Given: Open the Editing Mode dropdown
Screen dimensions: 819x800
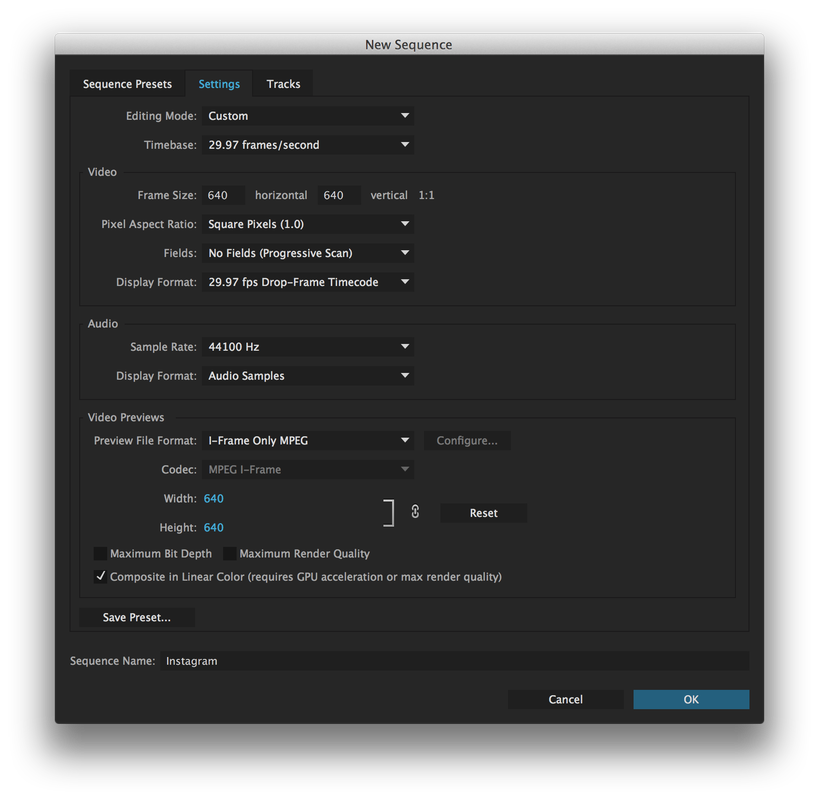Looking at the screenshot, I should pyautogui.click(x=308, y=116).
